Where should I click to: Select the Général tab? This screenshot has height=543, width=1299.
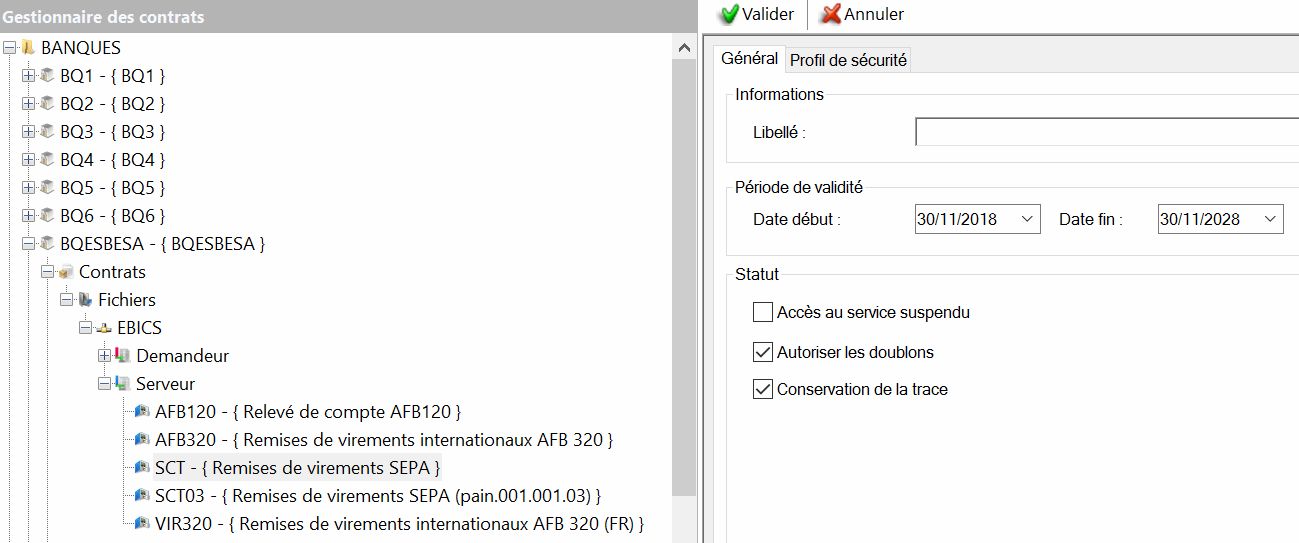[x=749, y=59]
